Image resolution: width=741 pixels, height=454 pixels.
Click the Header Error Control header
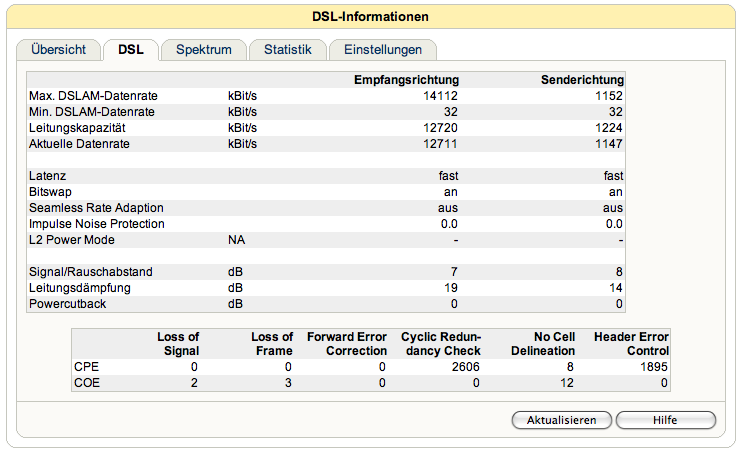pos(631,344)
